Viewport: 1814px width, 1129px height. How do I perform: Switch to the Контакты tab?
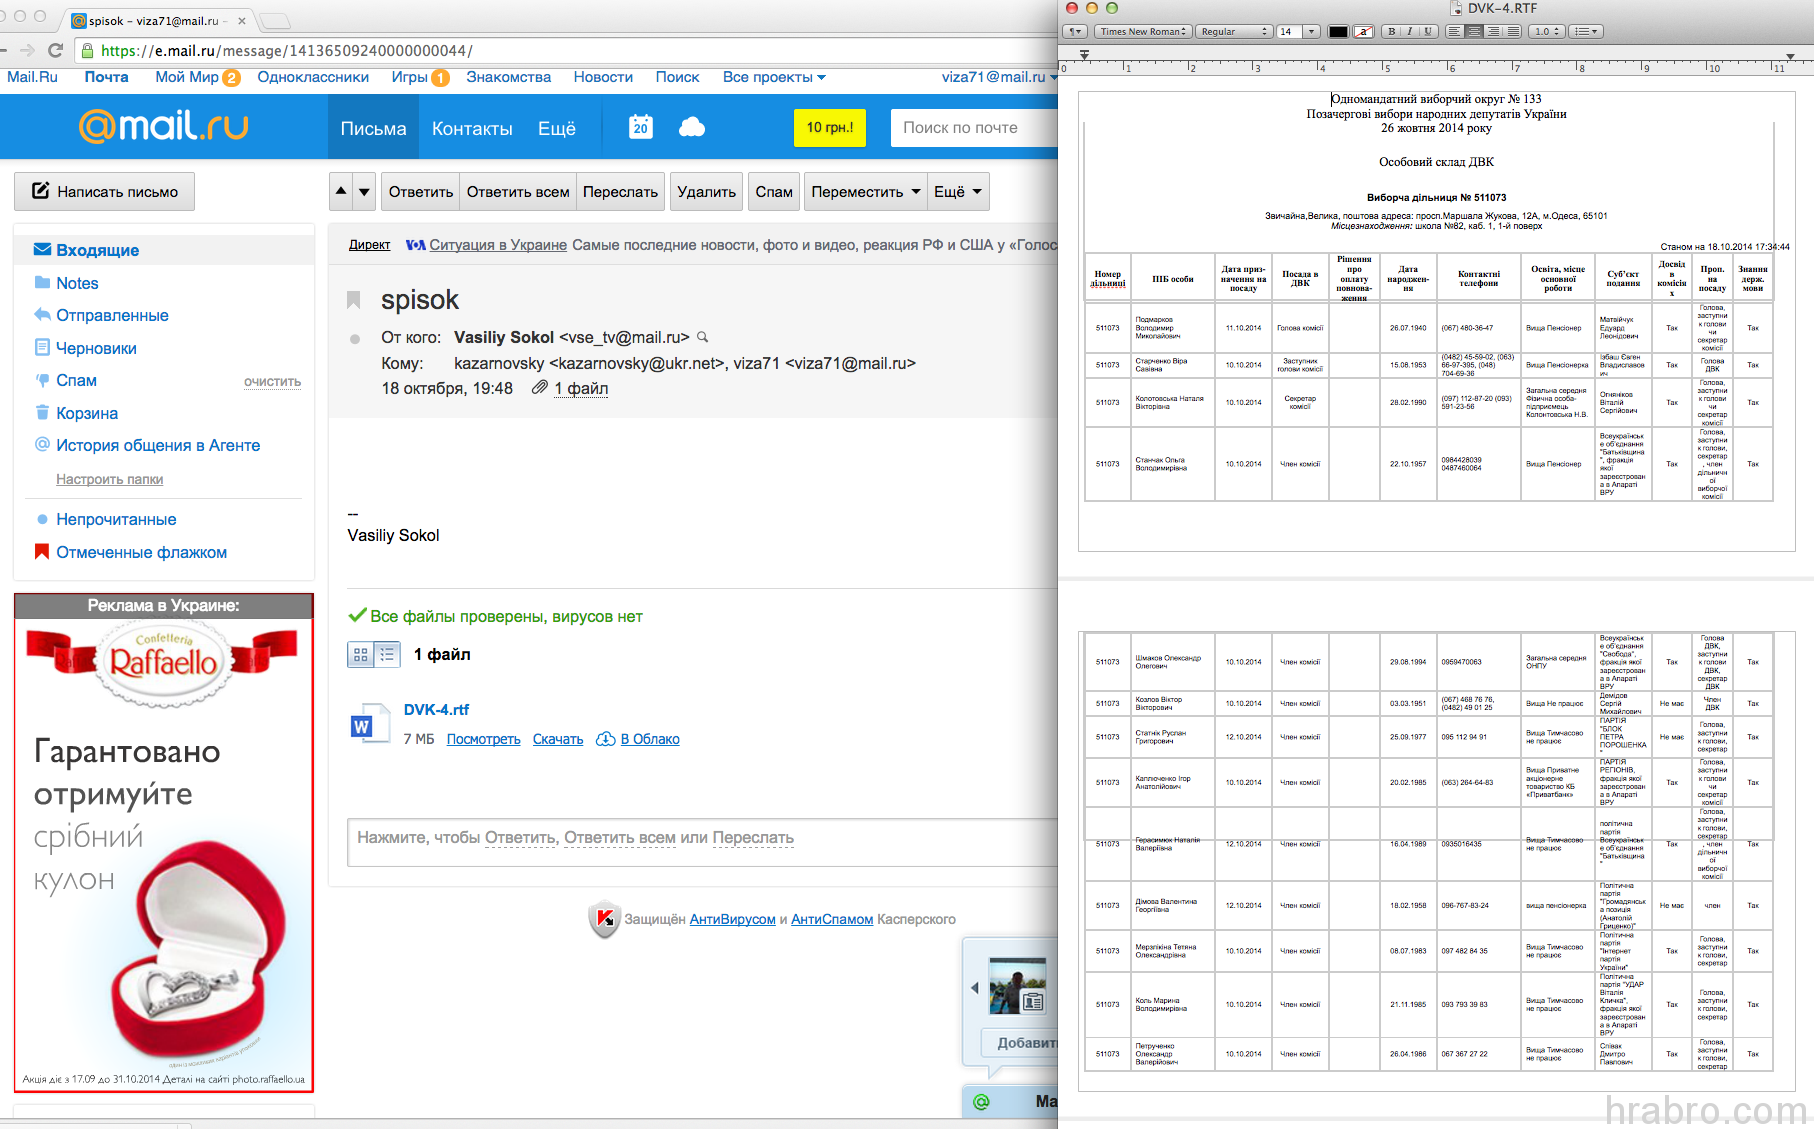[x=472, y=129]
